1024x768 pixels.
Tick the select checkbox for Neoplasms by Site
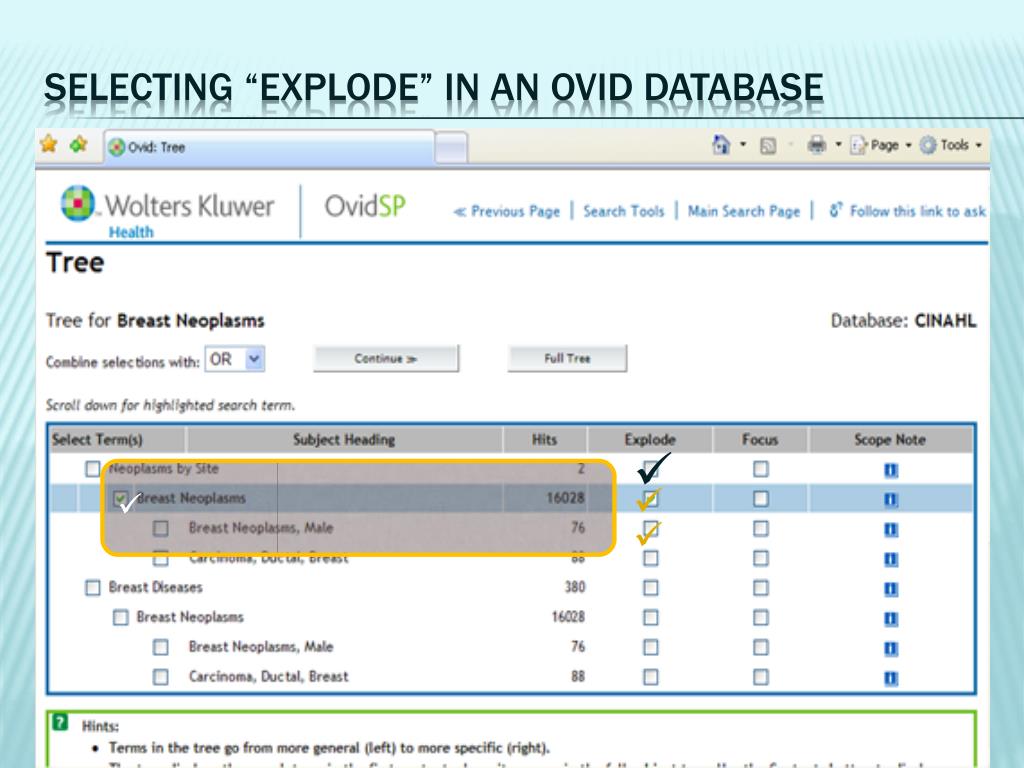point(93,469)
